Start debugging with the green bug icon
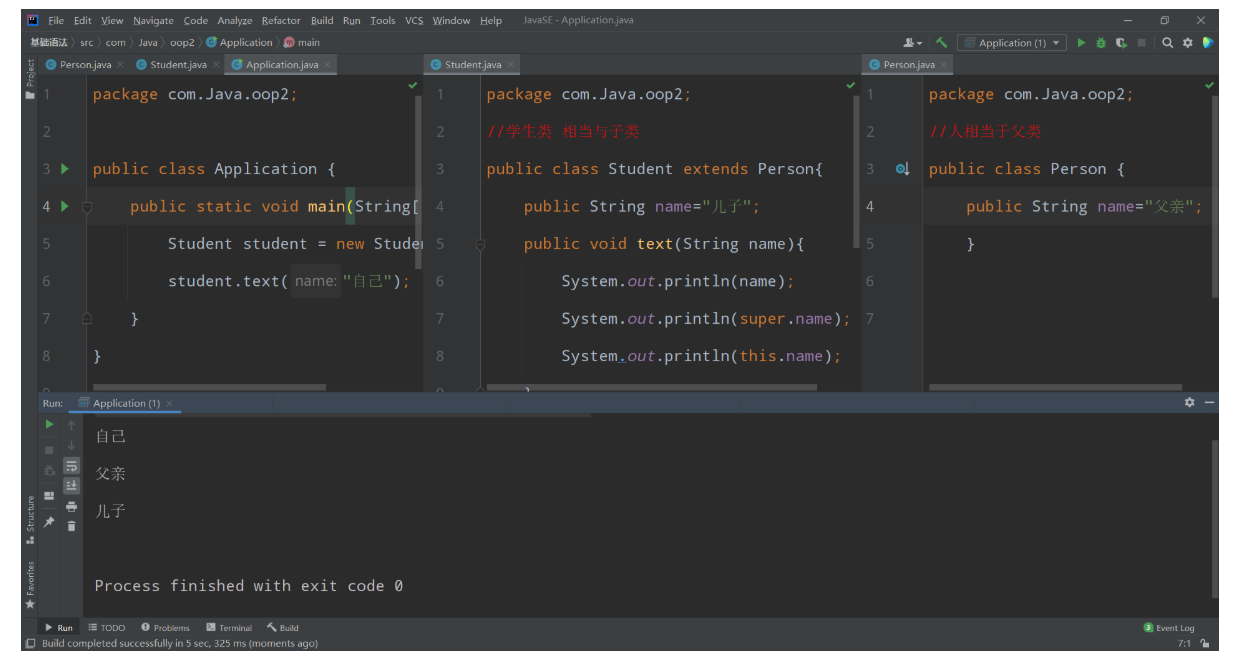The image size is (1242, 660). 1101,43
